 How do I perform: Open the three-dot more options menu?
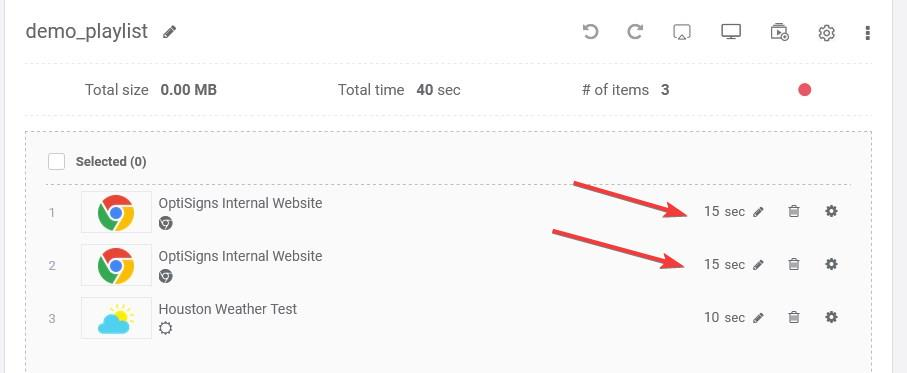pyautogui.click(x=867, y=33)
